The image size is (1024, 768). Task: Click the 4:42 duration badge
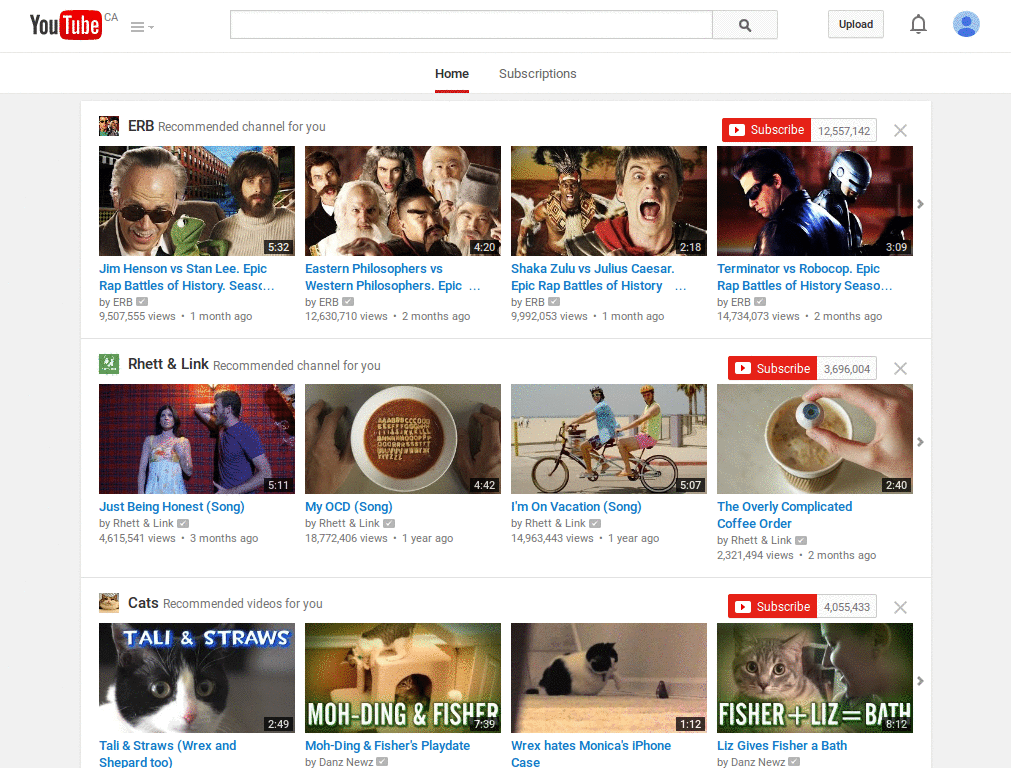coord(485,485)
